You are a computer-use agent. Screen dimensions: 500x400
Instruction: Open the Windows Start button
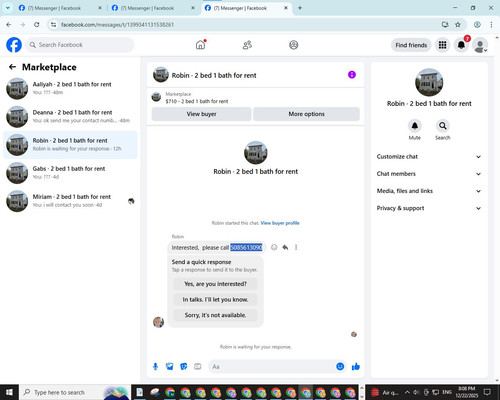[x=9, y=392]
